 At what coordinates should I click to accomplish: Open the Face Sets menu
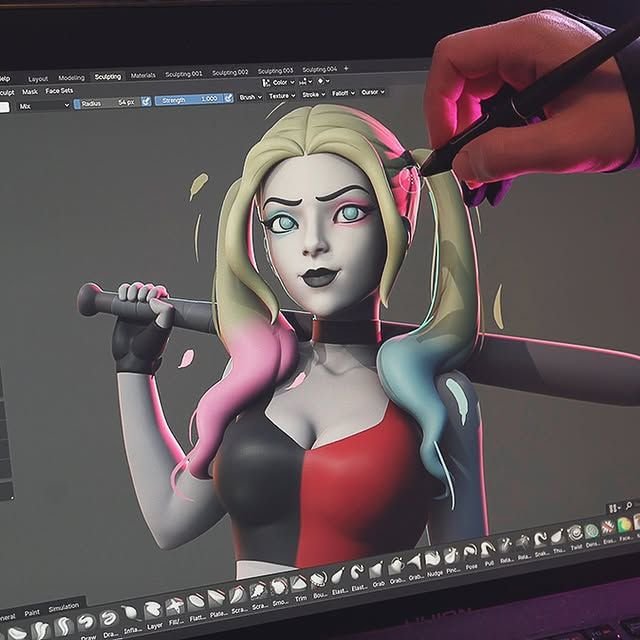pyautogui.click(x=59, y=91)
